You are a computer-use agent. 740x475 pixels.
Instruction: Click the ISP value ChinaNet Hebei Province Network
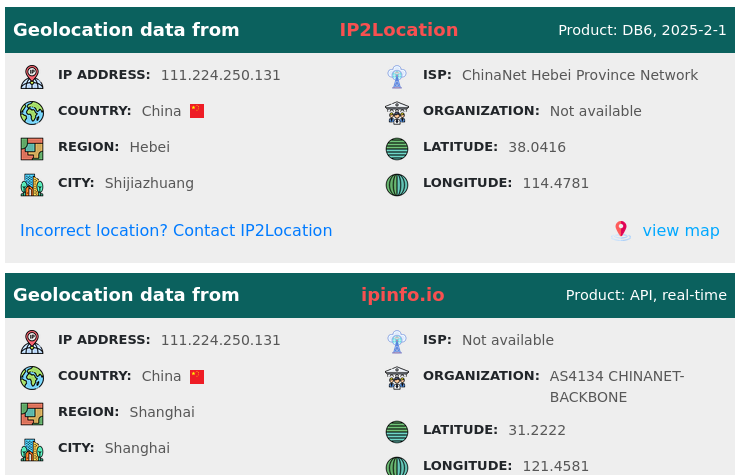(x=579, y=75)
